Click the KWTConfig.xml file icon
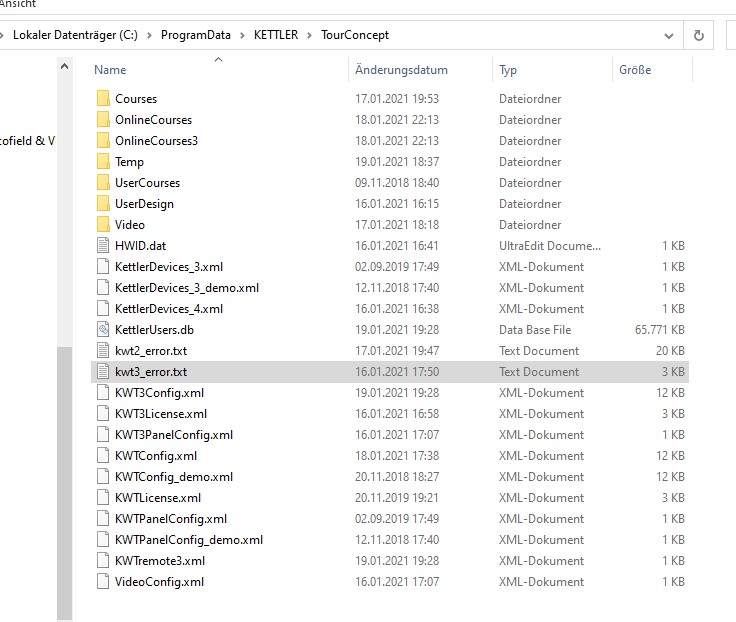Screen dimensions: 736x622 103,456
